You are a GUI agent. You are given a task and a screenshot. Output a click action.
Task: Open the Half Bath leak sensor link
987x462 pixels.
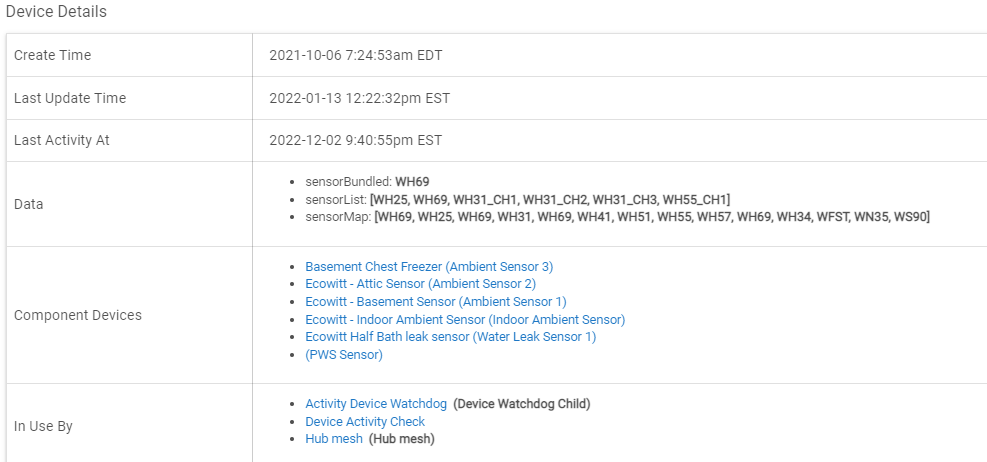(x=450, y=337)
